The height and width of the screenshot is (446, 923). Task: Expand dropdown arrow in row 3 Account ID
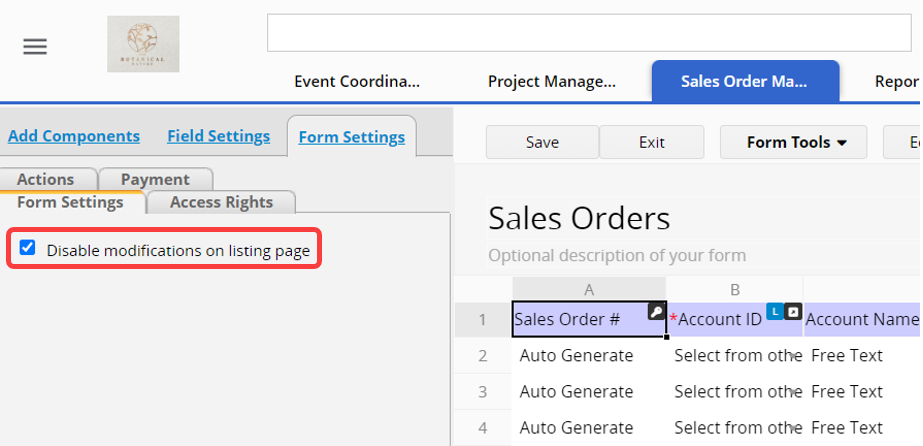795,392
